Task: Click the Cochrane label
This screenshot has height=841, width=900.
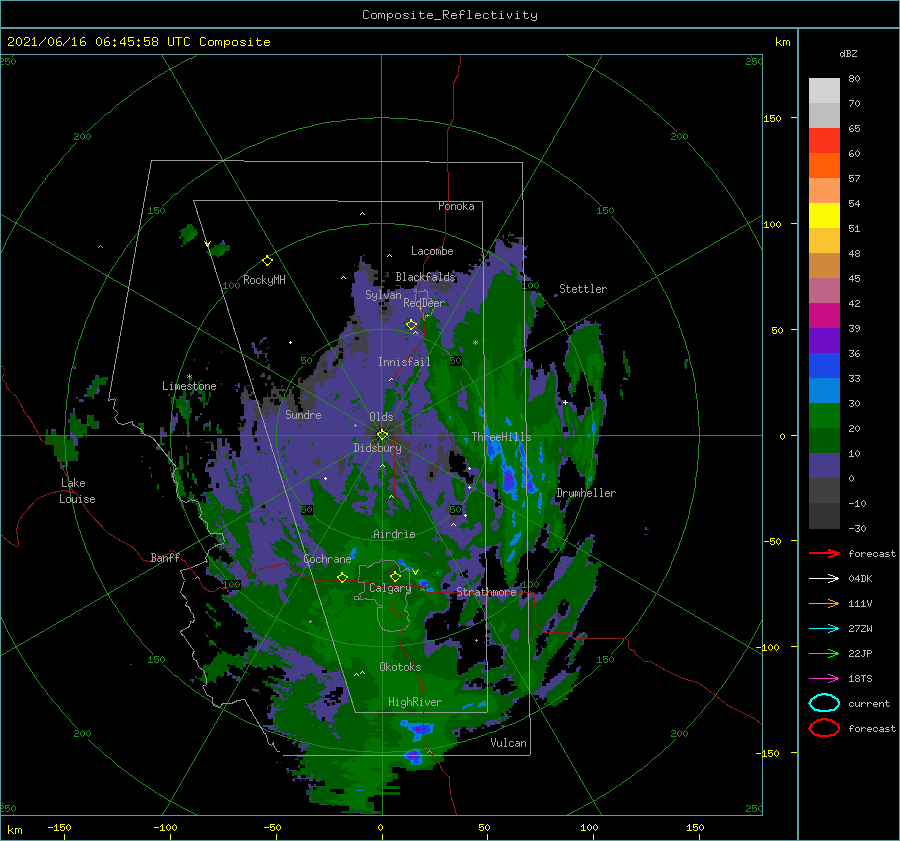Action: click(327, 559)
